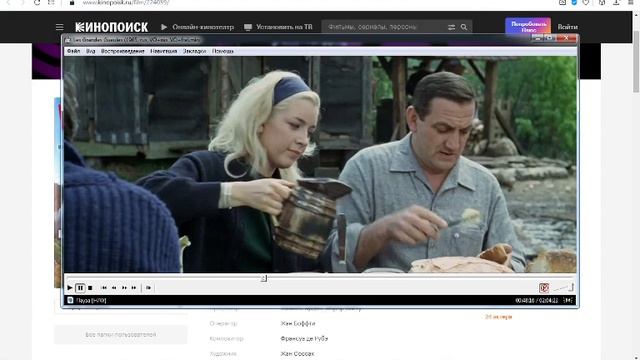Click Установить на ТВ link

coord(278,27)
